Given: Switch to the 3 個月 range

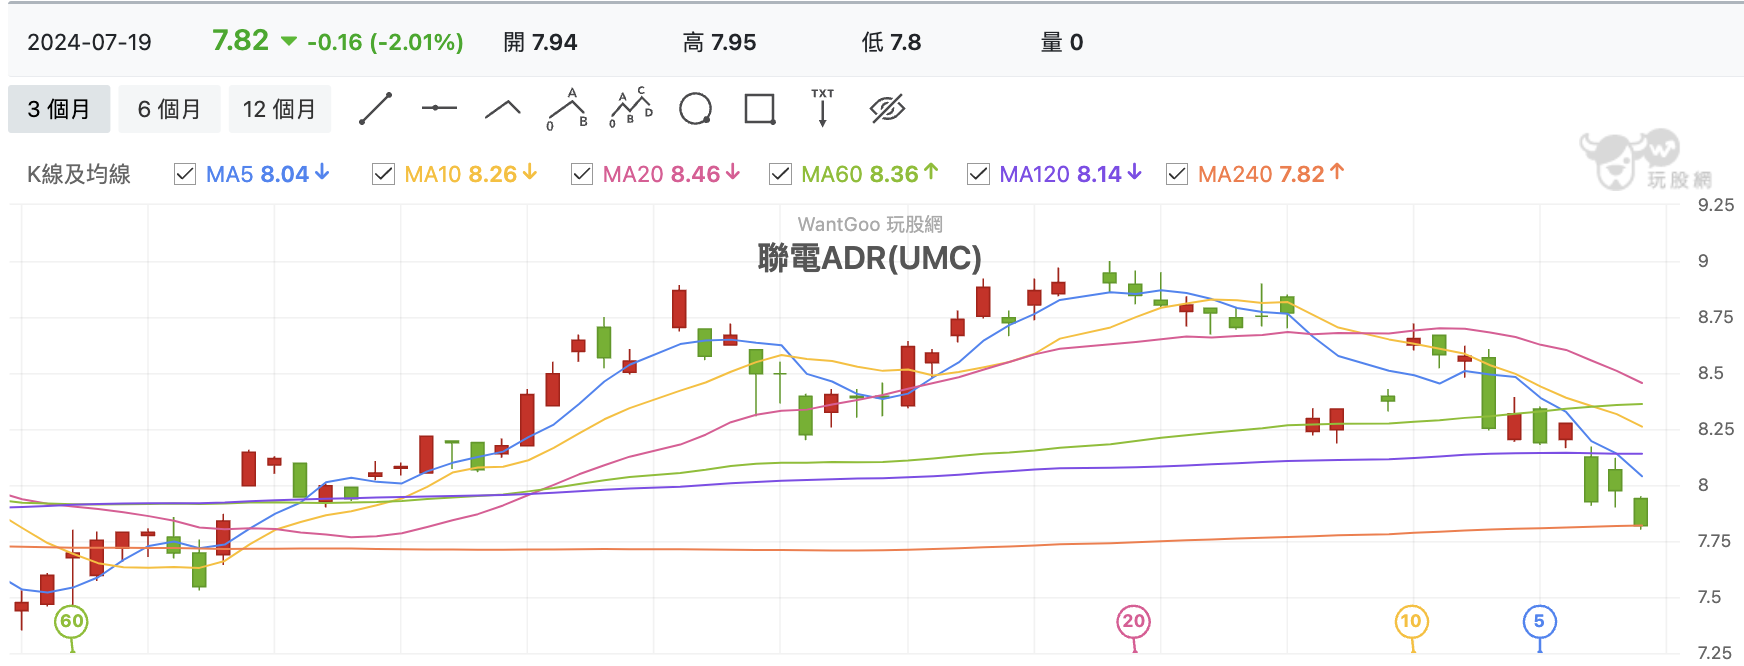Looking at the screenshot, I should (59, 109).
